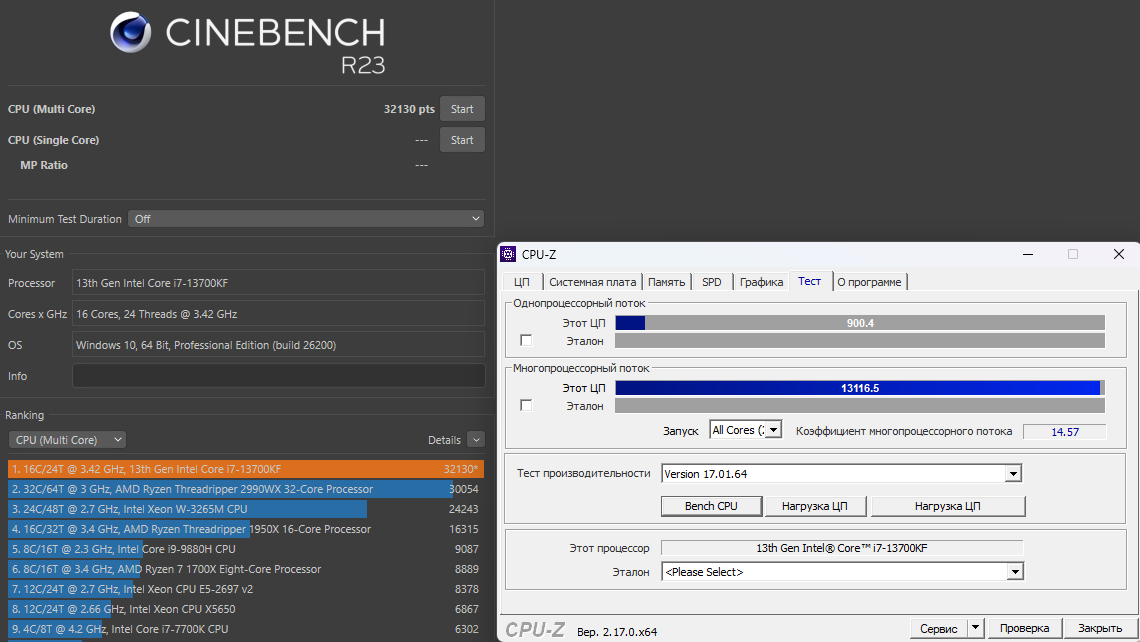1140x642 pixels.
Task: Start the CPU (Multi Core) test
Action: [x=462, y=109]
